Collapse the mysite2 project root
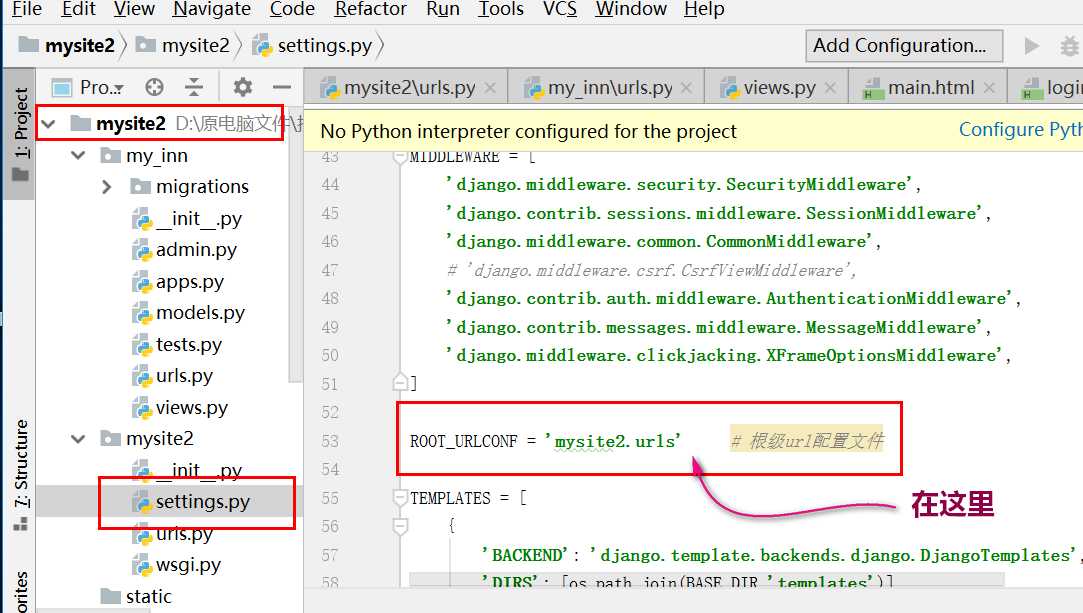The height and width of the screenshot is (613, 1083). pyautogui.click(x=48, y=124)
